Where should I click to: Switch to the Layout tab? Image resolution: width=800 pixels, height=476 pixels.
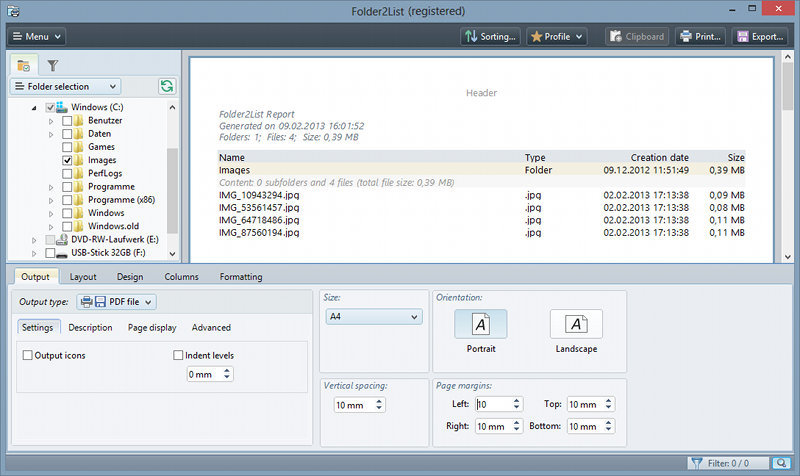coord(83,277)
